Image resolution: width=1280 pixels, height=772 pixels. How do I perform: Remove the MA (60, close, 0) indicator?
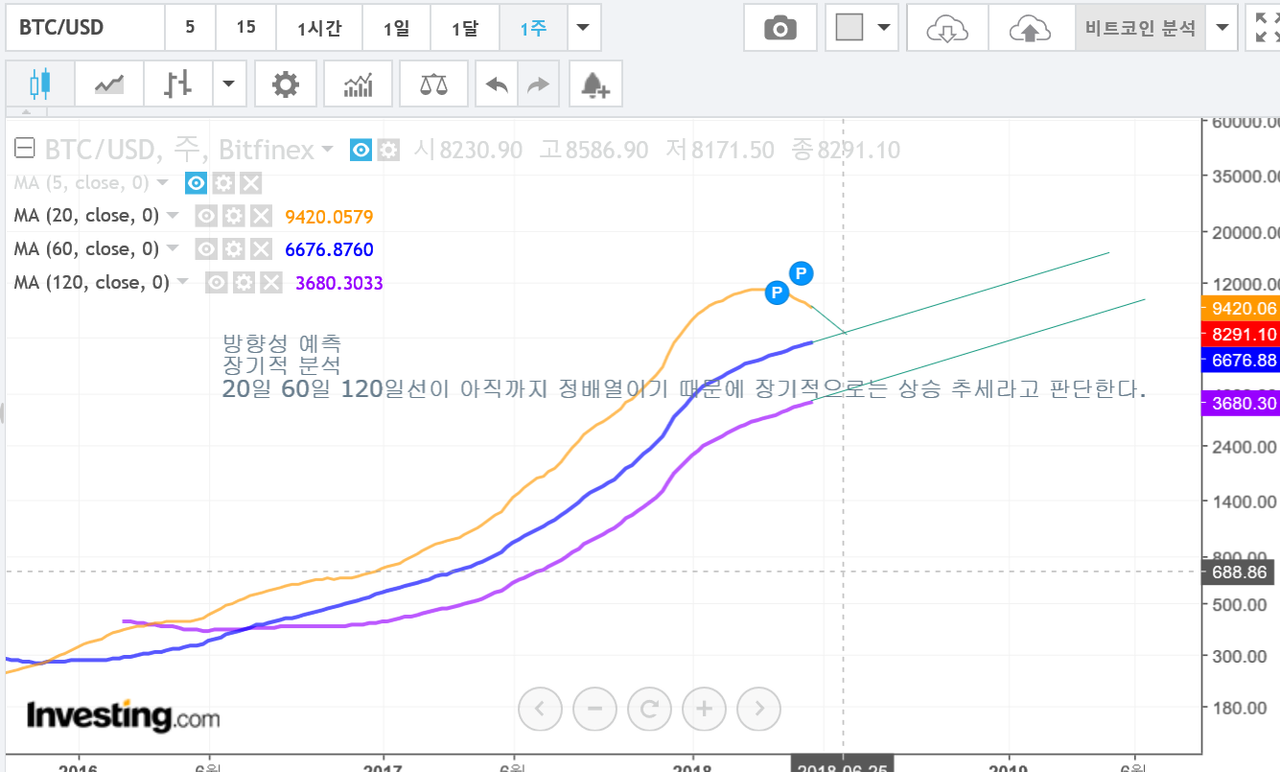pyautogui.click(x=260, y=249)
